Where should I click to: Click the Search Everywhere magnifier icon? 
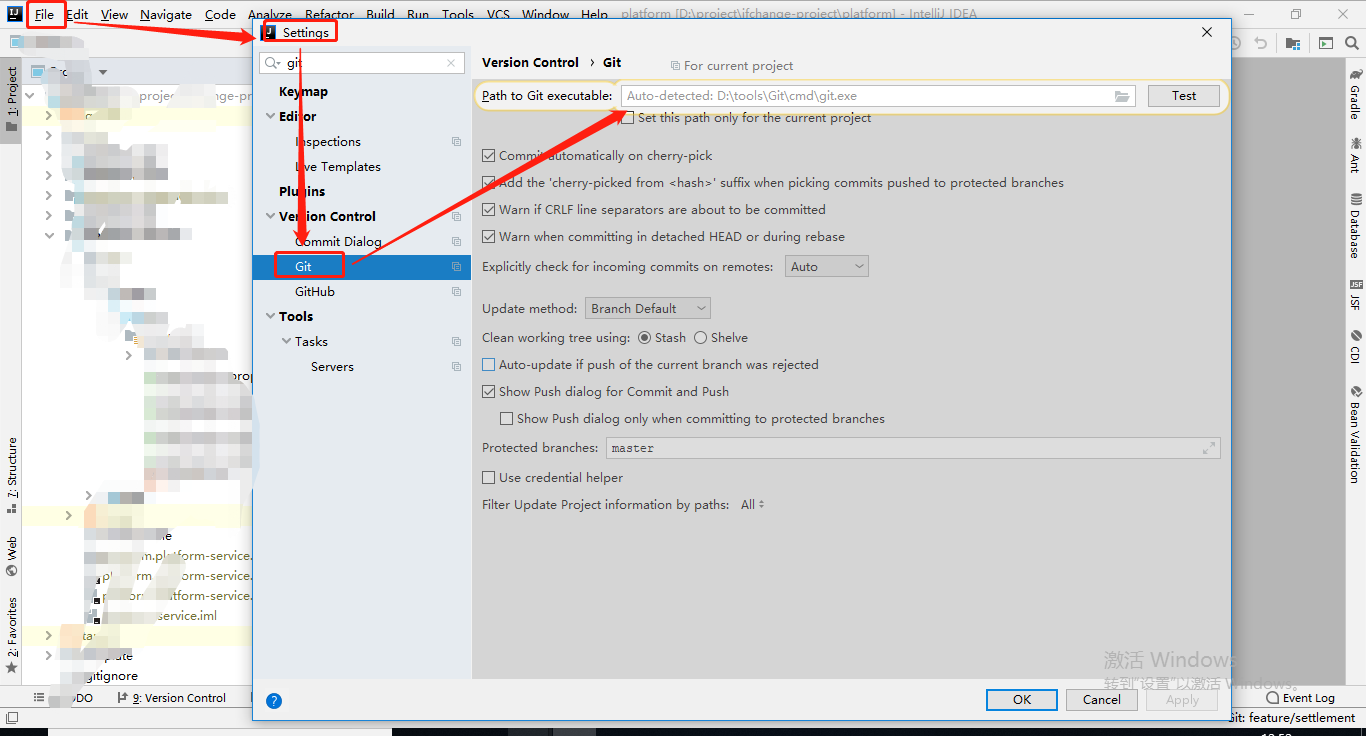1352,43
